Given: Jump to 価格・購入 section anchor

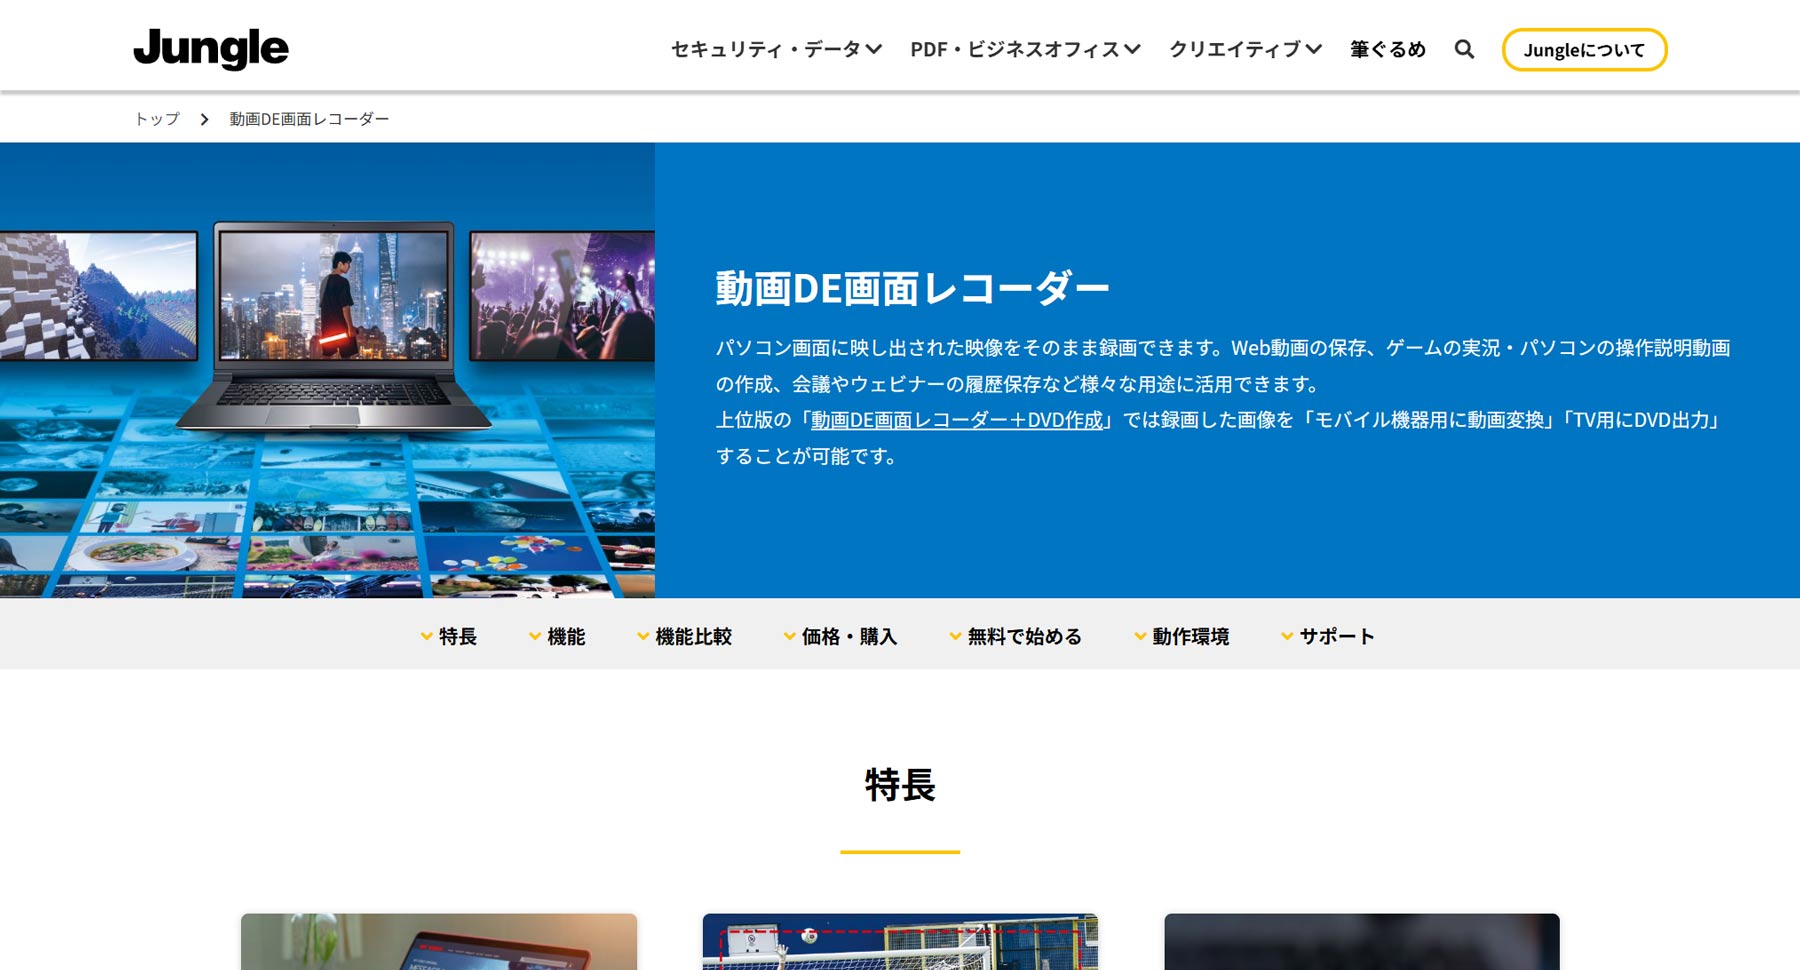Looking at the screenshot, I should [840, 636].
